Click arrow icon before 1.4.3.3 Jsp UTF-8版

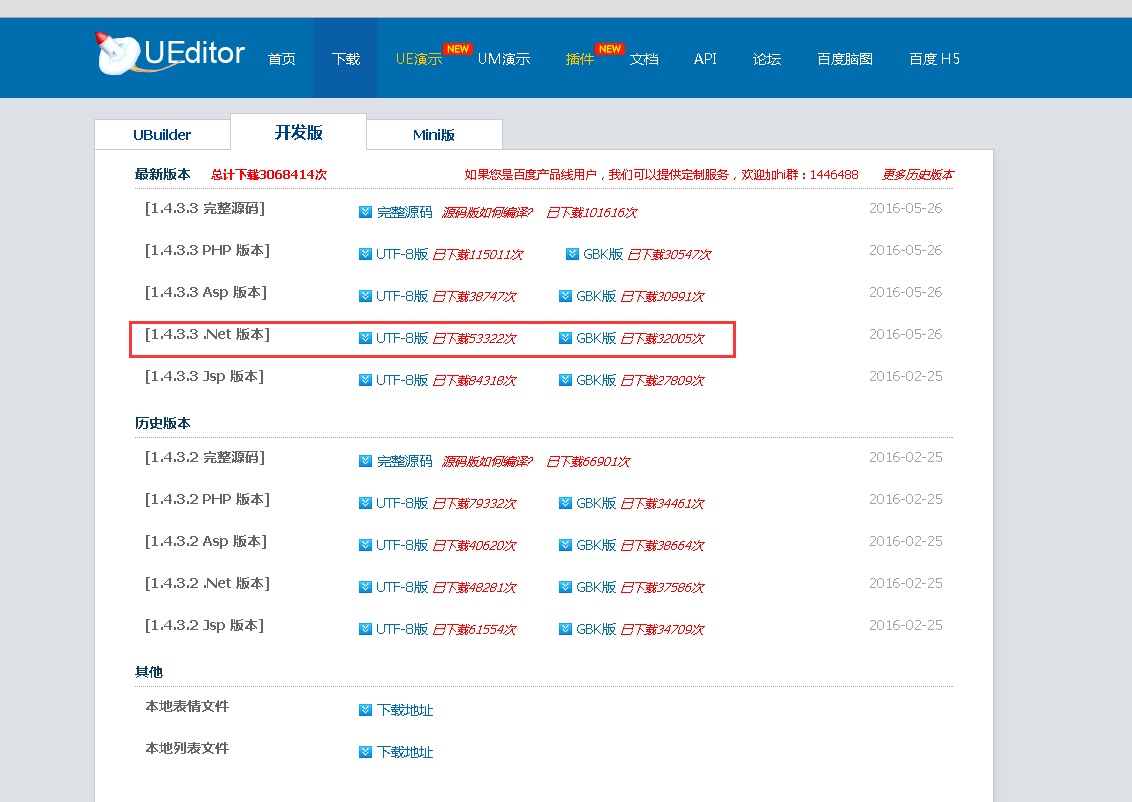[x=365, y=380]
